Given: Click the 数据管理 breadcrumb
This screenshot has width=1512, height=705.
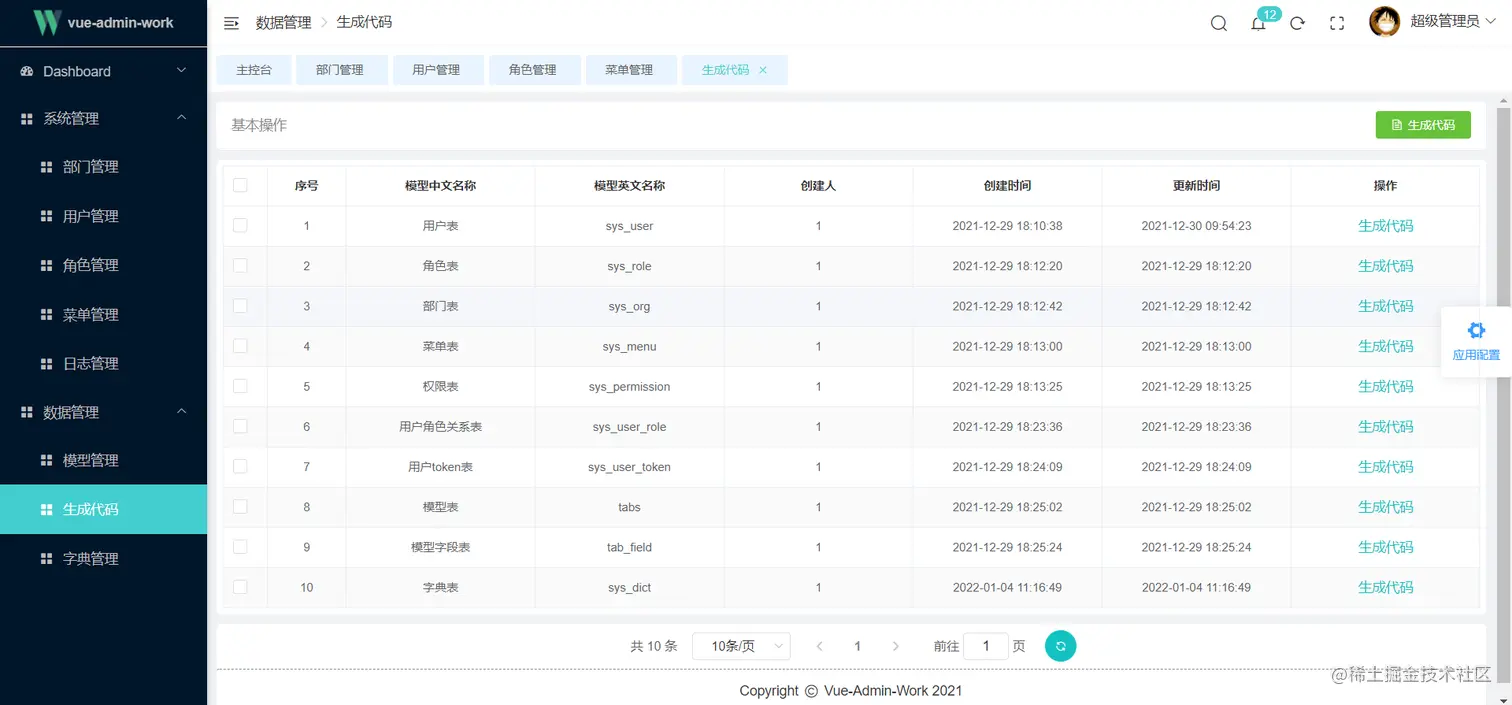Looking at the screenshot, I should point(283,22).
